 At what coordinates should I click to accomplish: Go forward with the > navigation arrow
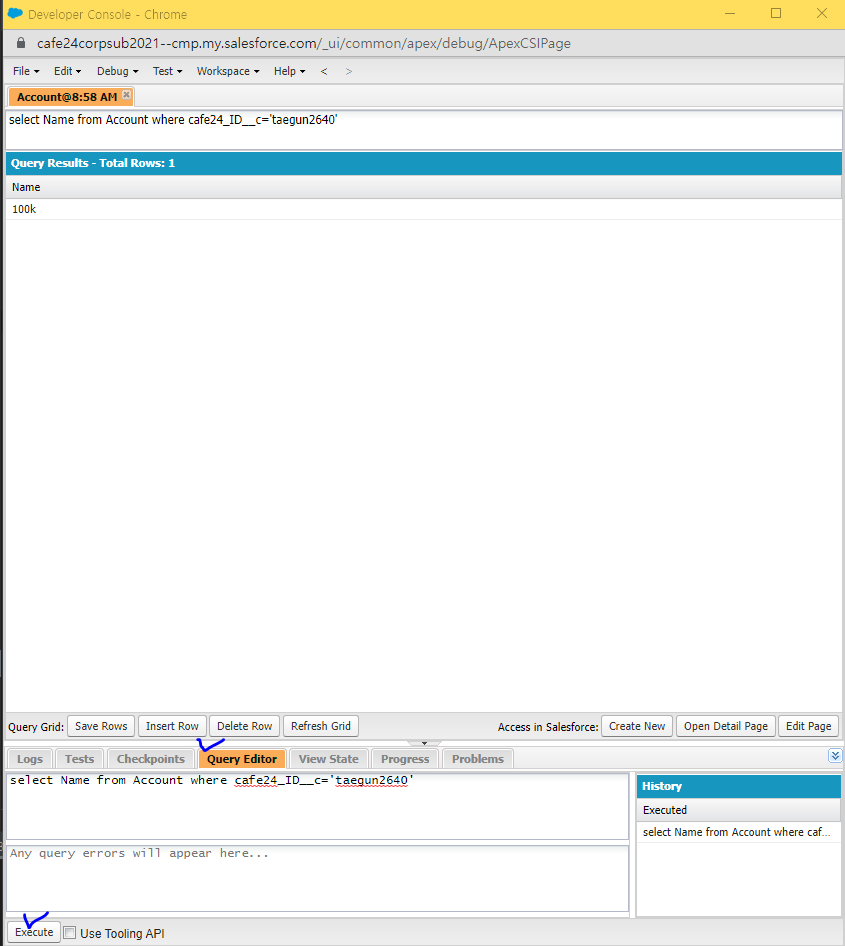pyautogui.click(x=349, y=71)
